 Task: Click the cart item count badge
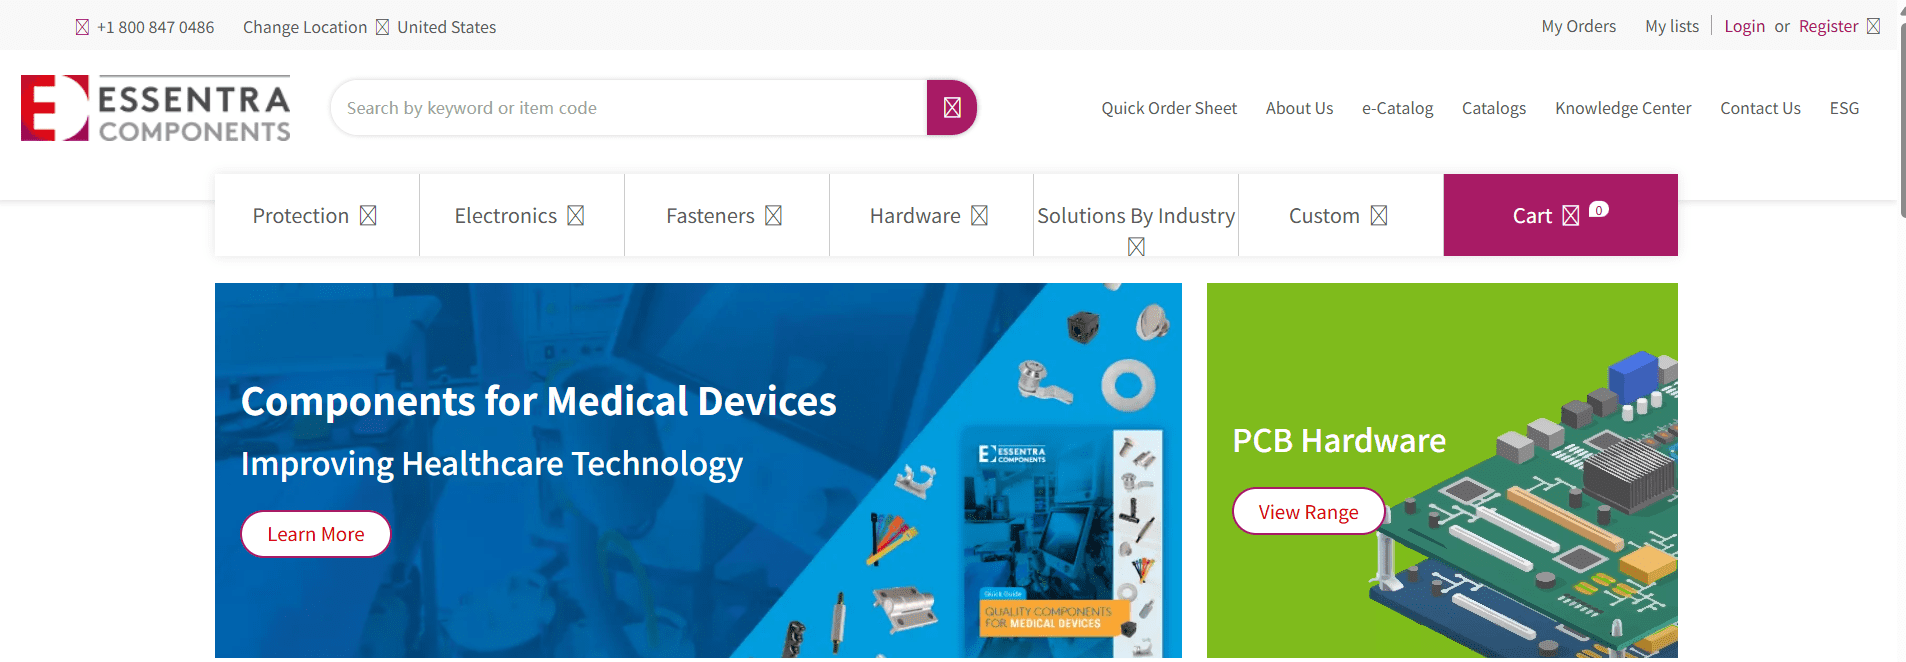click(1599, 209)
